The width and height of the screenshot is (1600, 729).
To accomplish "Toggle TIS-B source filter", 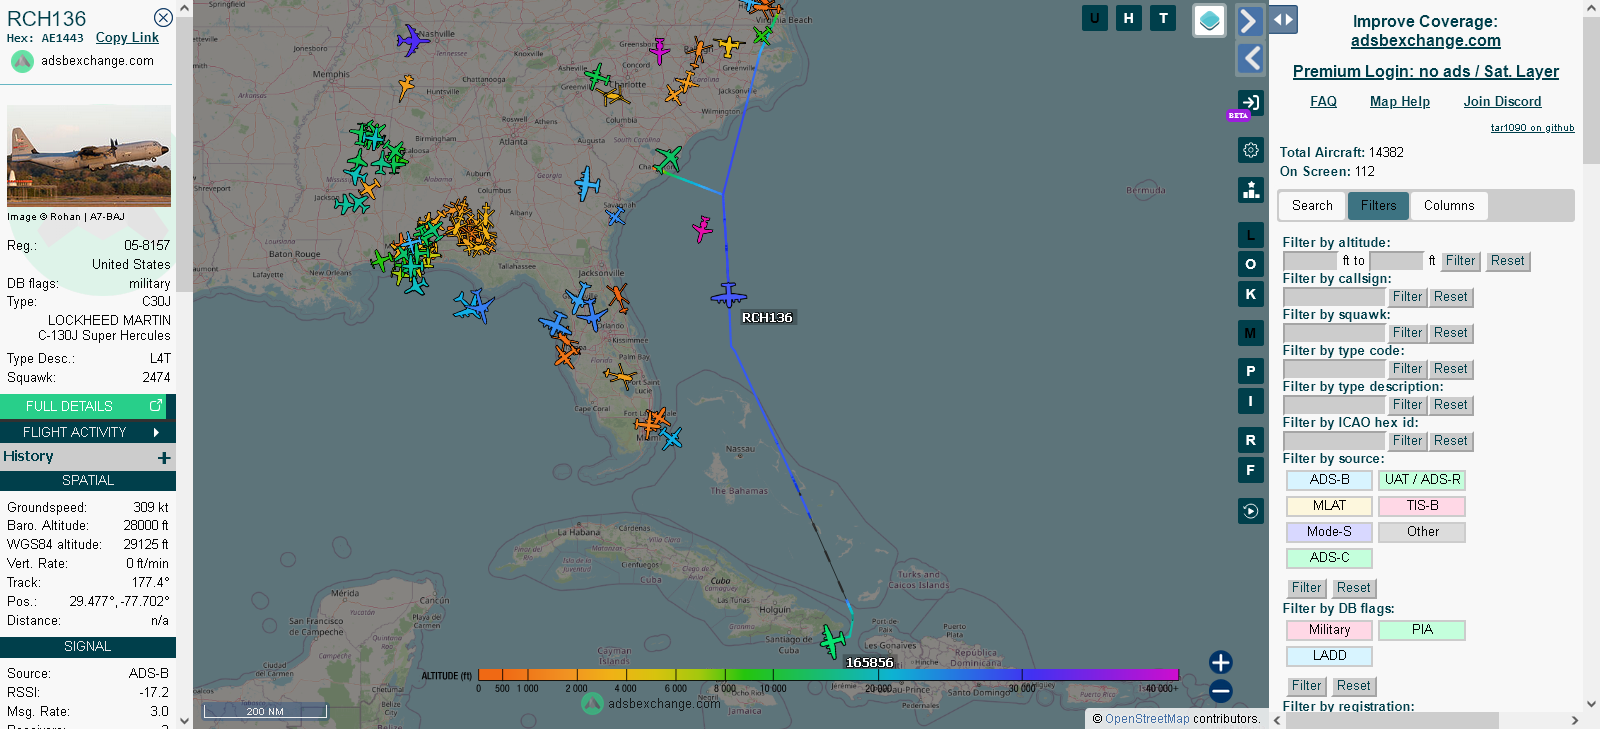I will (1422, 506).
